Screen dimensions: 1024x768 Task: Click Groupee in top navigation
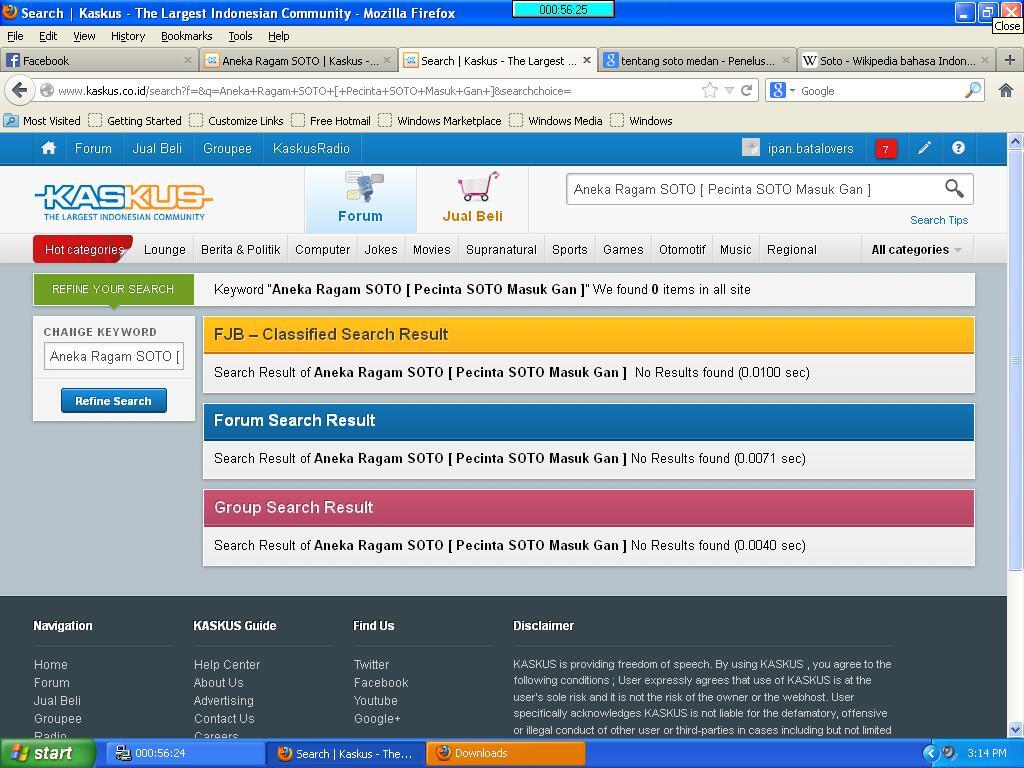[x=227, y=148]
